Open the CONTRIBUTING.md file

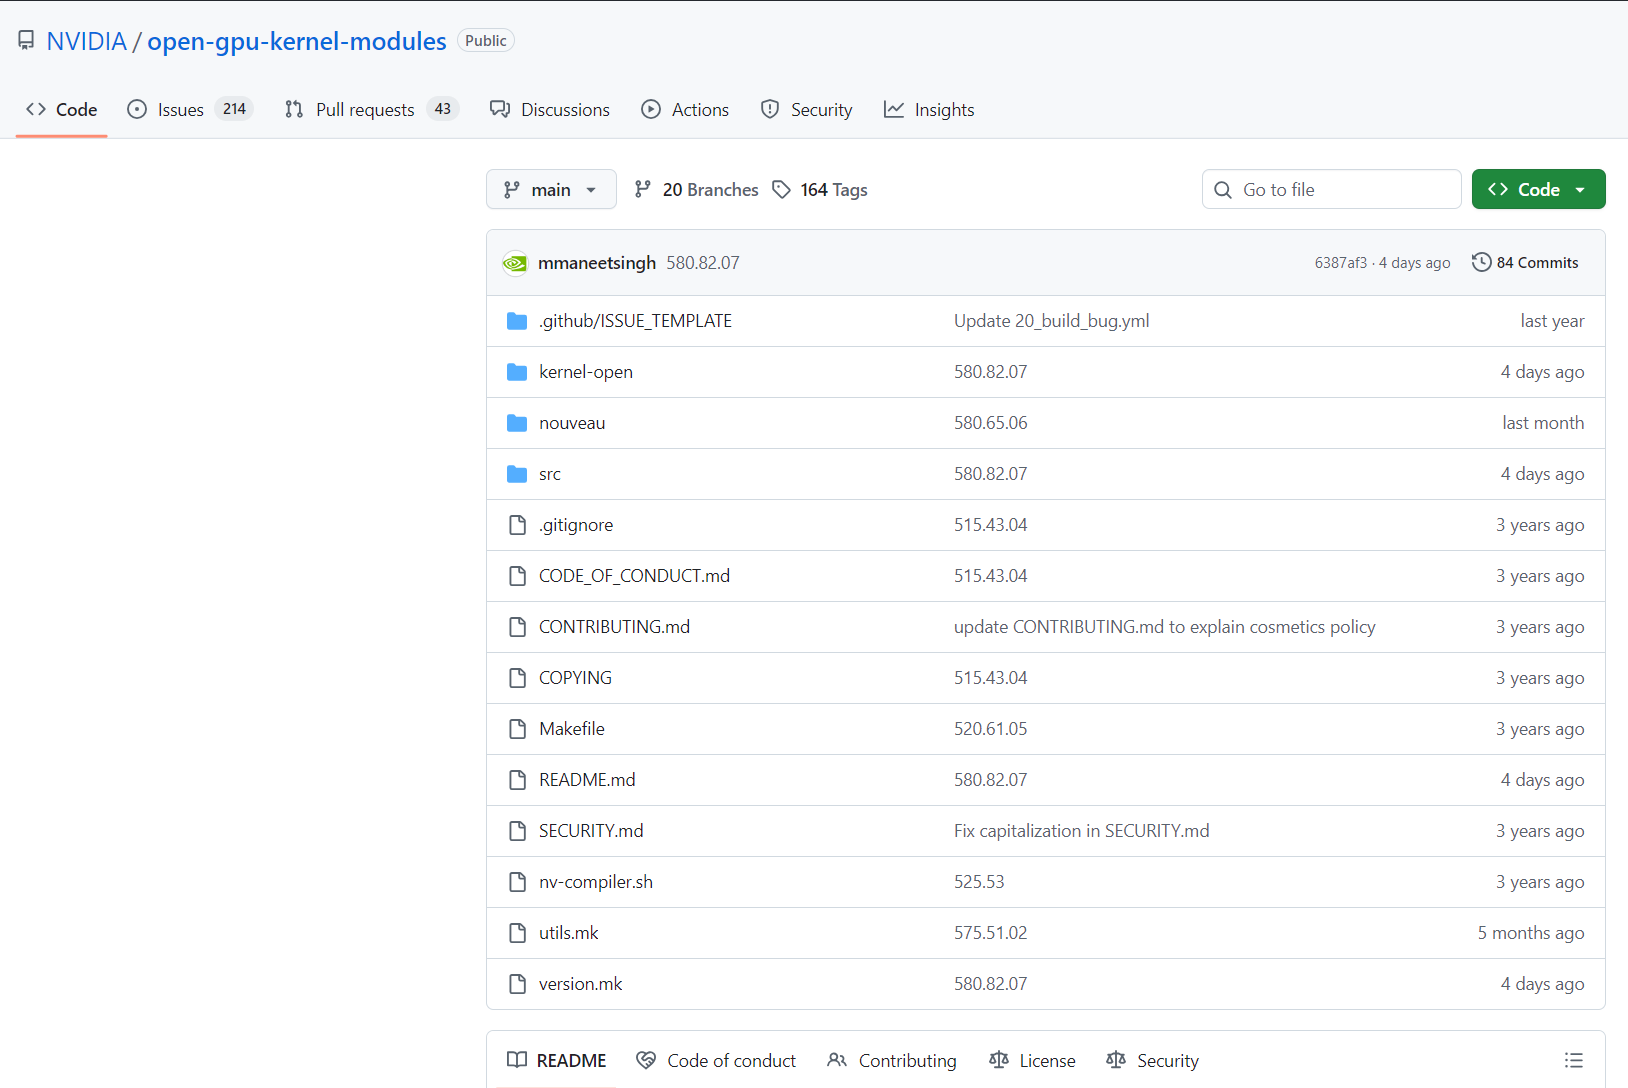tap(614, 626)
